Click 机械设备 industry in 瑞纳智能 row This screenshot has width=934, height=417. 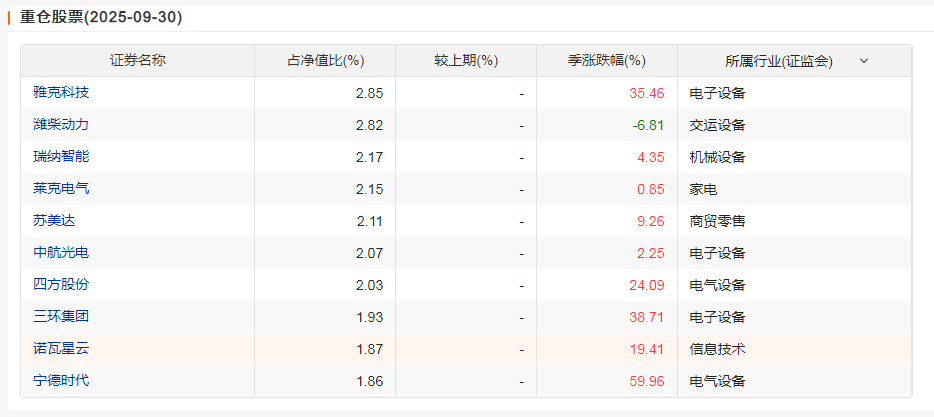(717, 157)
